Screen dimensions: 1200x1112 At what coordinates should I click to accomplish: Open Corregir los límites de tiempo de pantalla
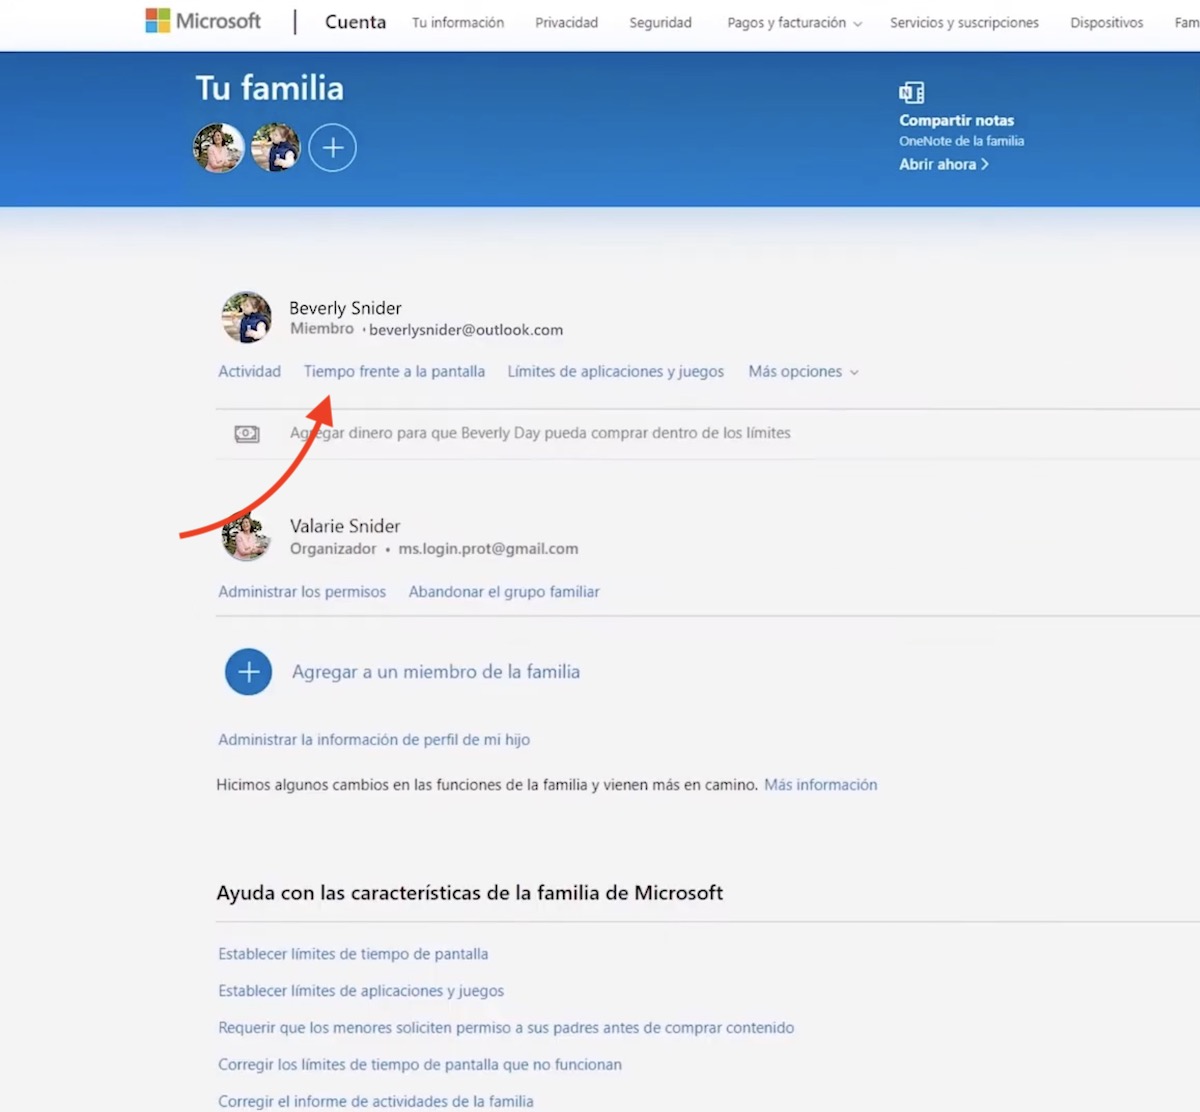[x=420, y=1065]
